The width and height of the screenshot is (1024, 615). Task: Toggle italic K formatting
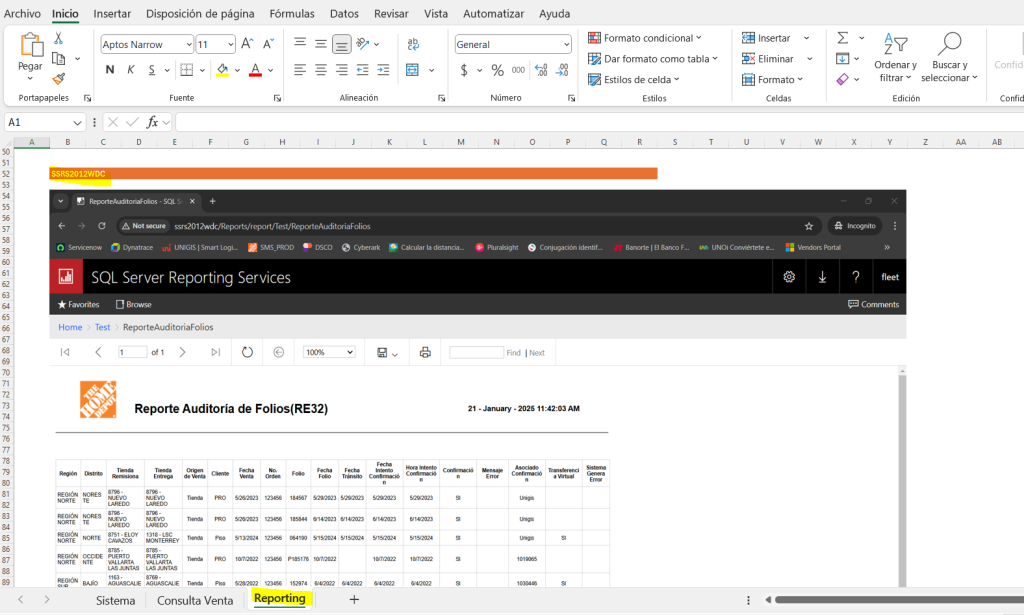click(x=131, y=70)
